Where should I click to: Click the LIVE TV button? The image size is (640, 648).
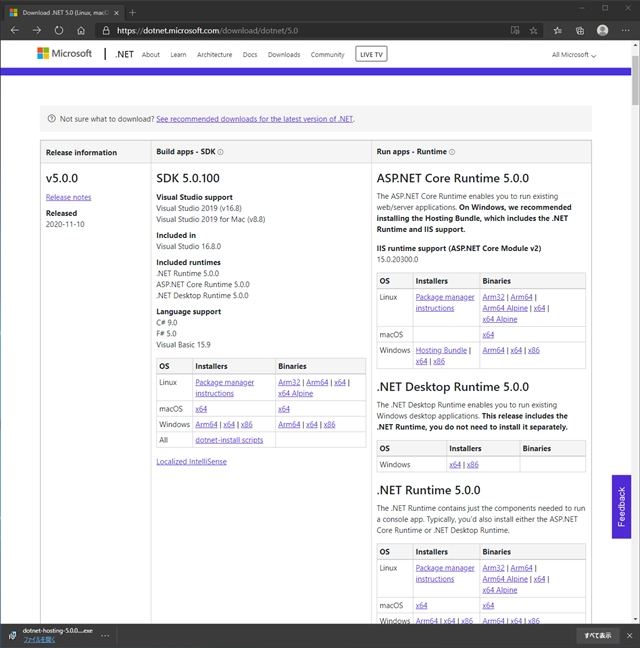click(x=371, y=54)
